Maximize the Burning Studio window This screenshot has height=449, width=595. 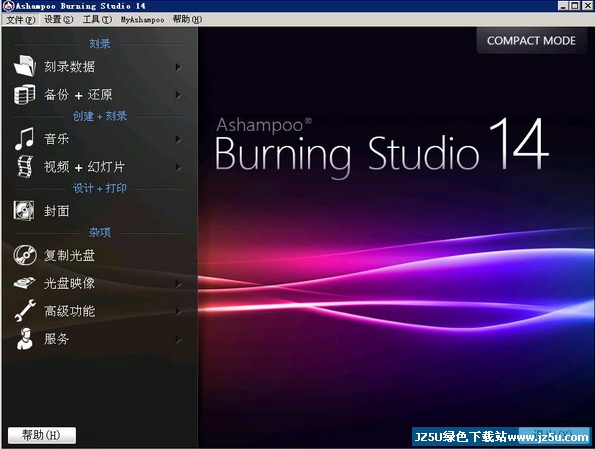pyautogui.click(x=574, y=6)
